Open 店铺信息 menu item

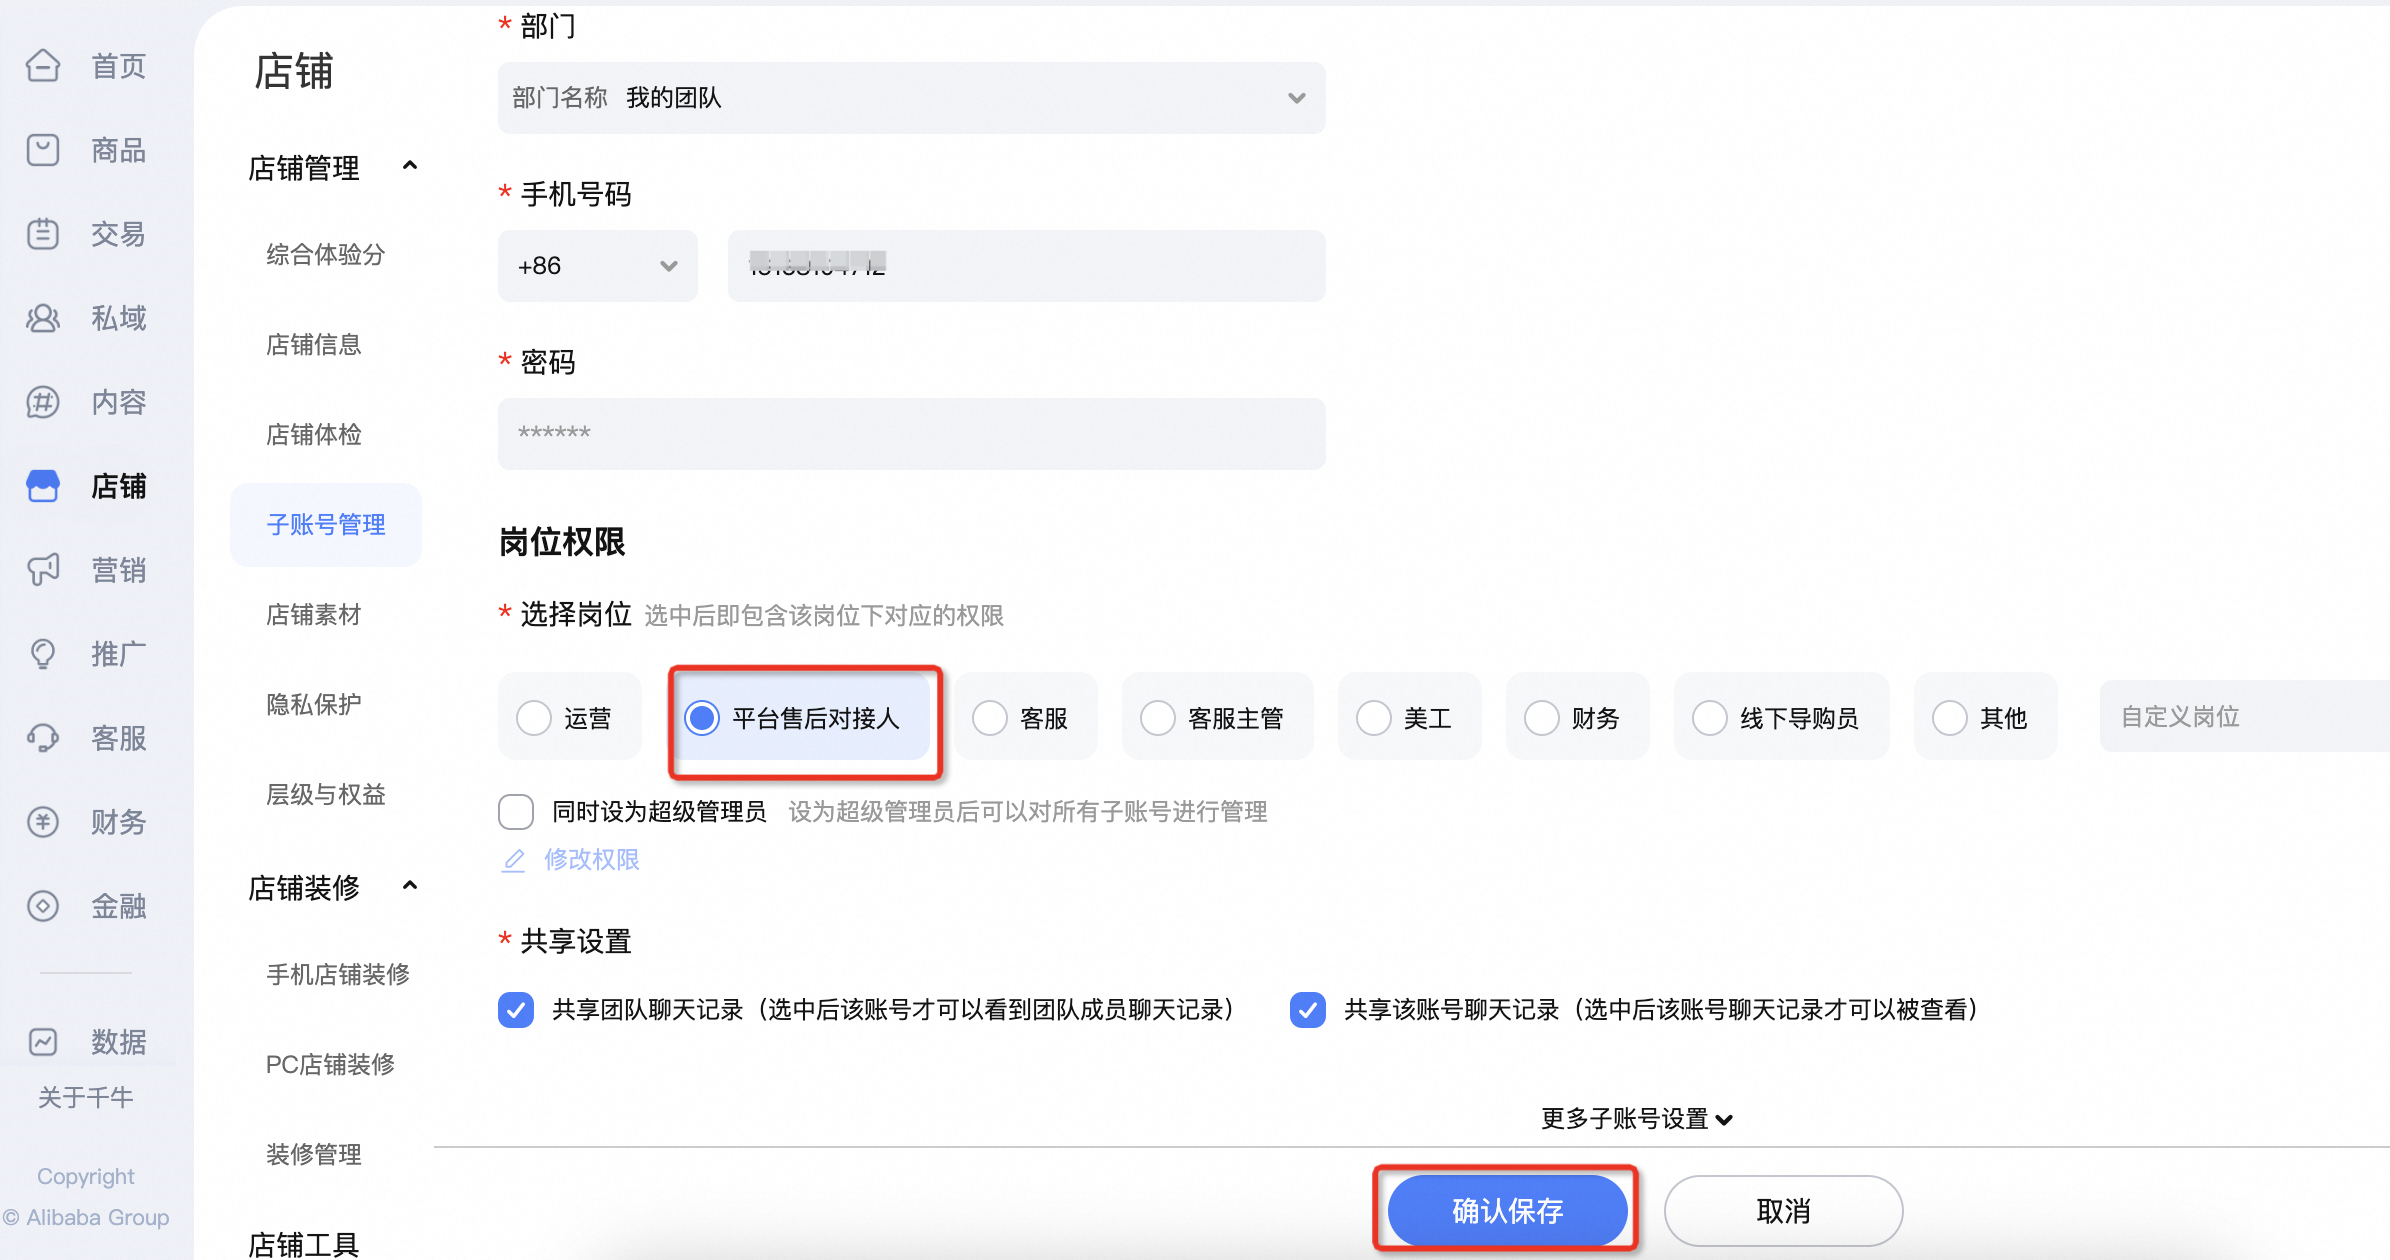pos(314,345)
